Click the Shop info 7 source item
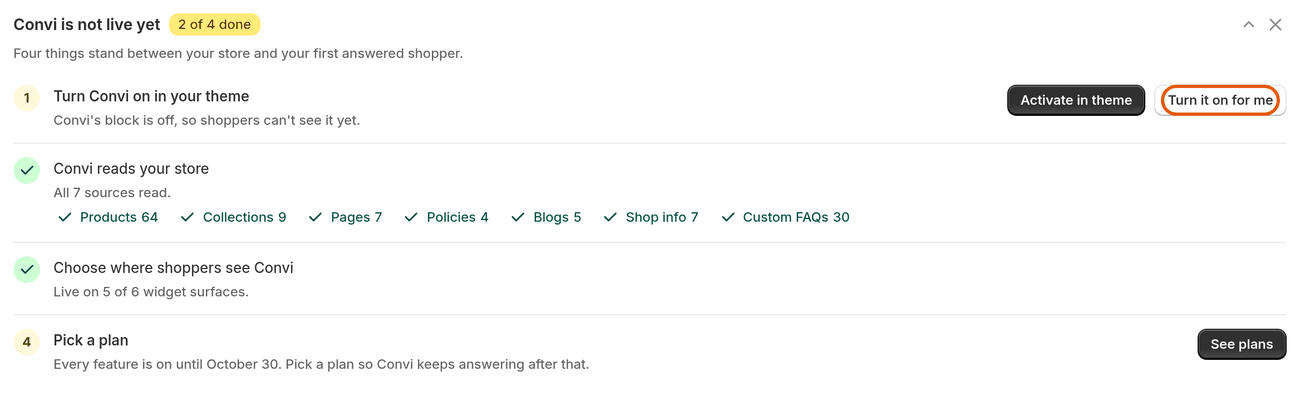This screenshot has width=1300, height=400. point(651,217)
